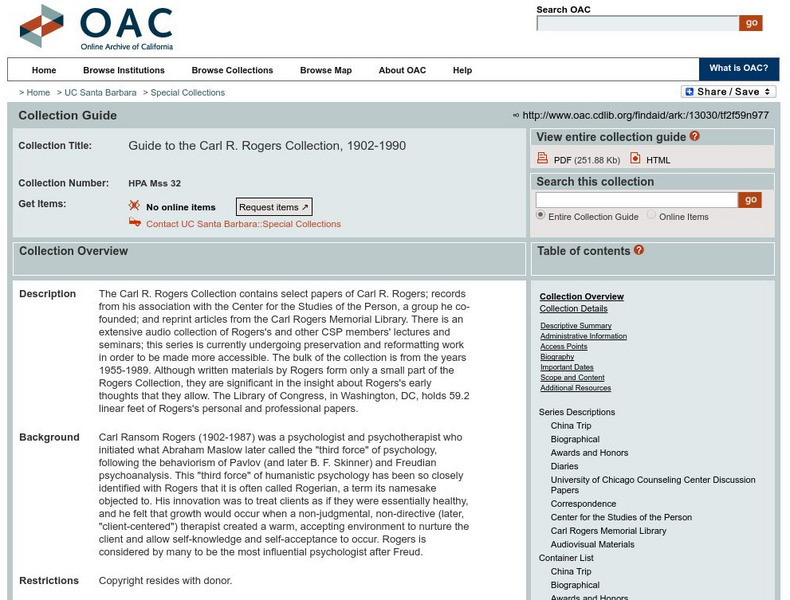Open Biography link in table of contents
Screen dimensions: 790x600
click(557, 357)
